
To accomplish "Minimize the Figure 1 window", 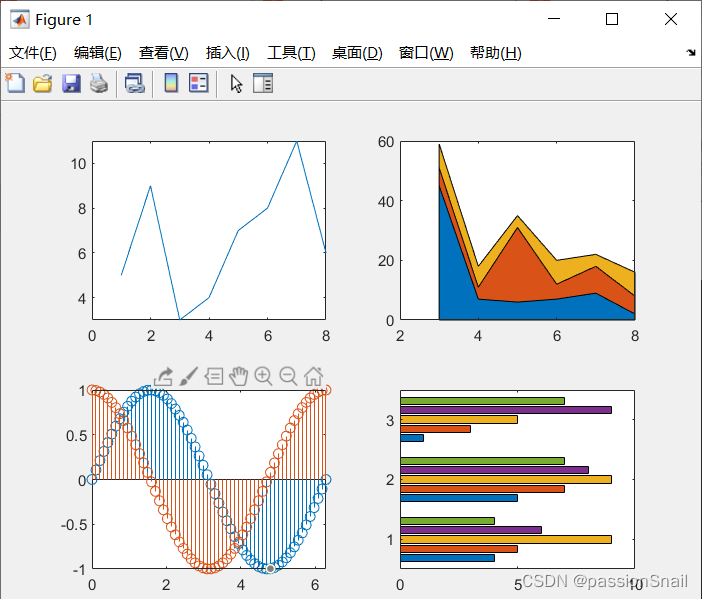I will point(554,19).
